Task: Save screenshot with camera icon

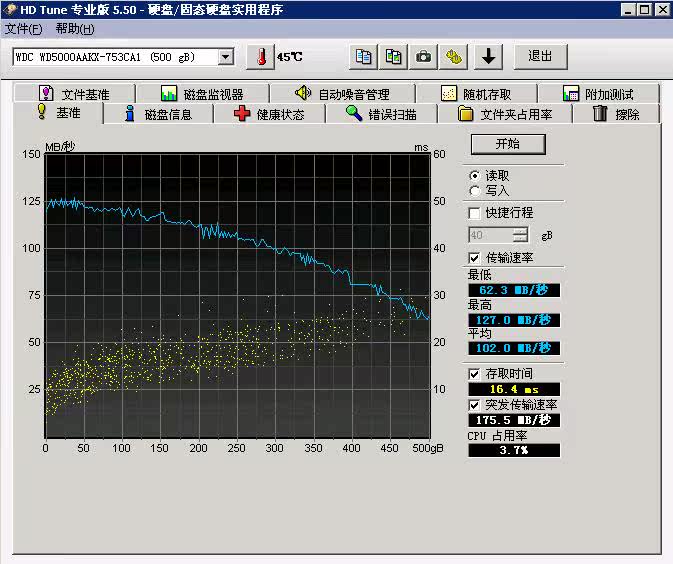Action: point(424,57)
